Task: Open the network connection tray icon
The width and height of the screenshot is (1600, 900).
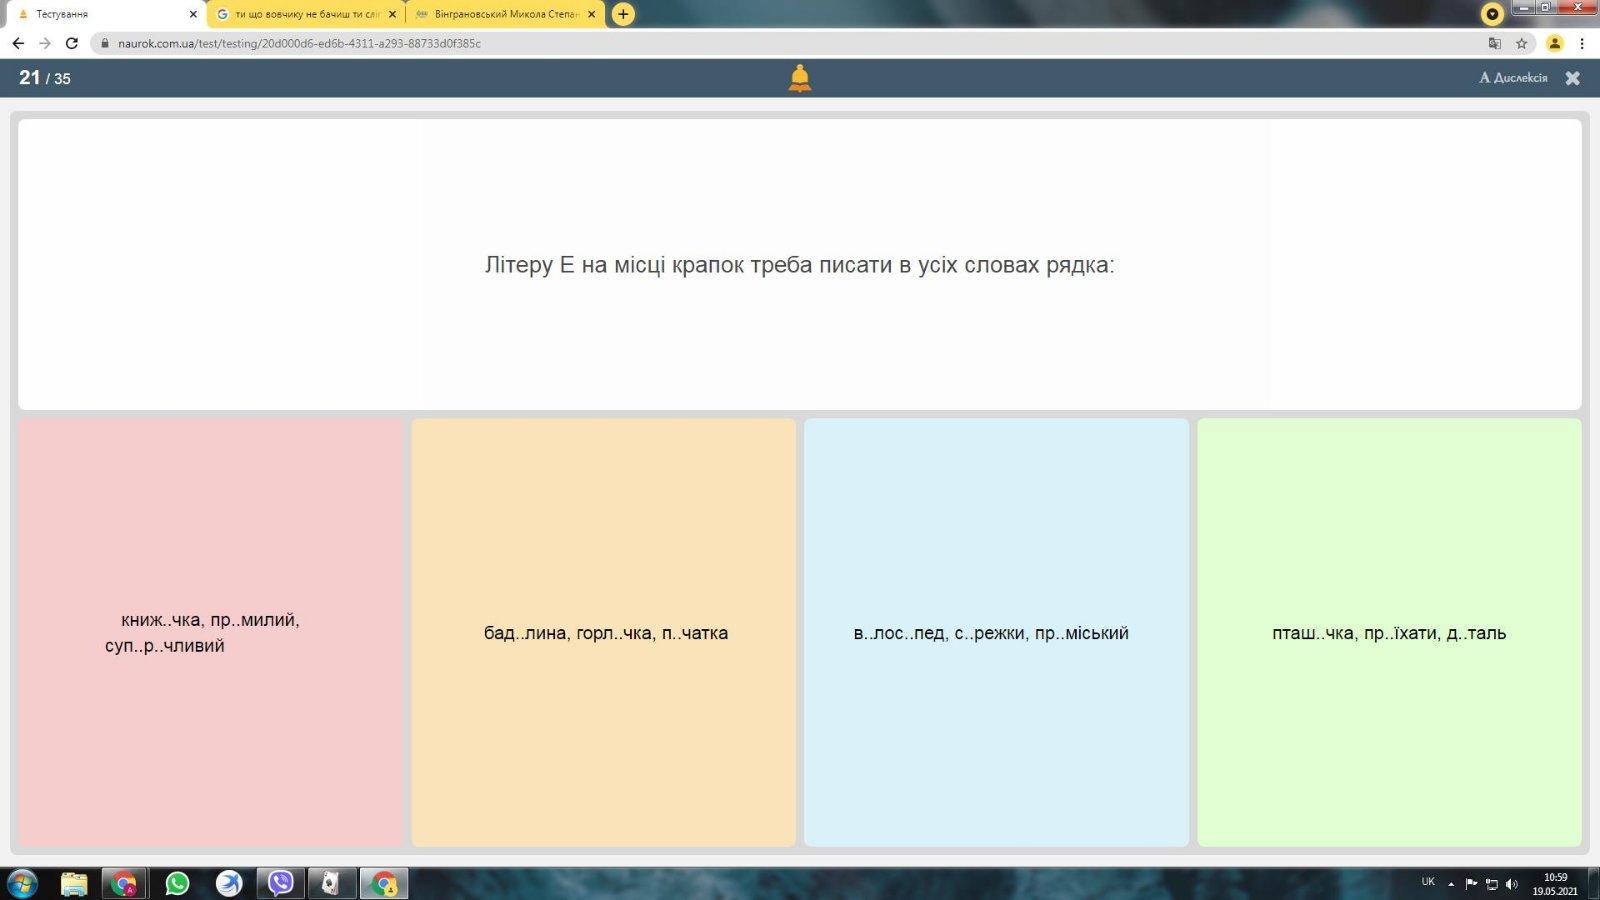Action: [1492, 884]
